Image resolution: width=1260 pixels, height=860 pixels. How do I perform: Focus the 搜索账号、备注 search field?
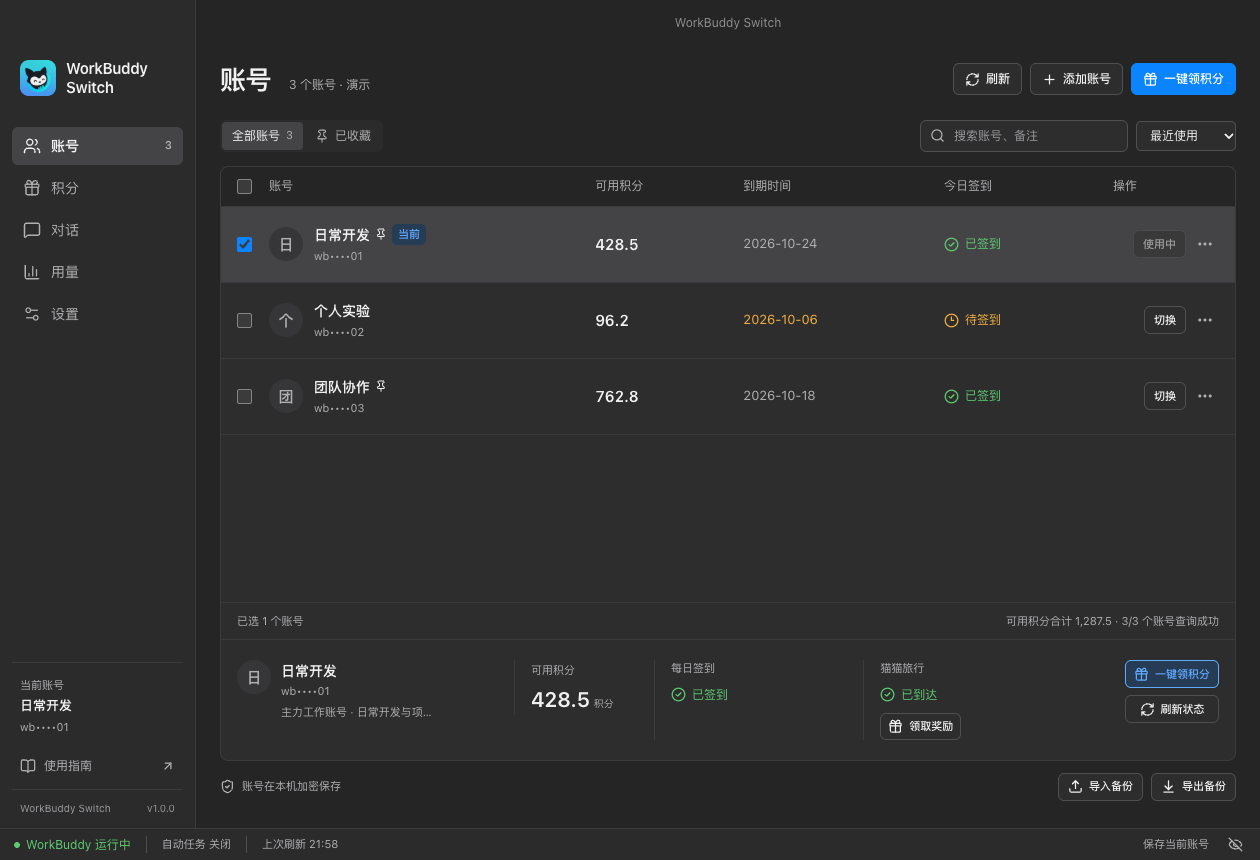pyautogui.click(x=1023, y=136)
